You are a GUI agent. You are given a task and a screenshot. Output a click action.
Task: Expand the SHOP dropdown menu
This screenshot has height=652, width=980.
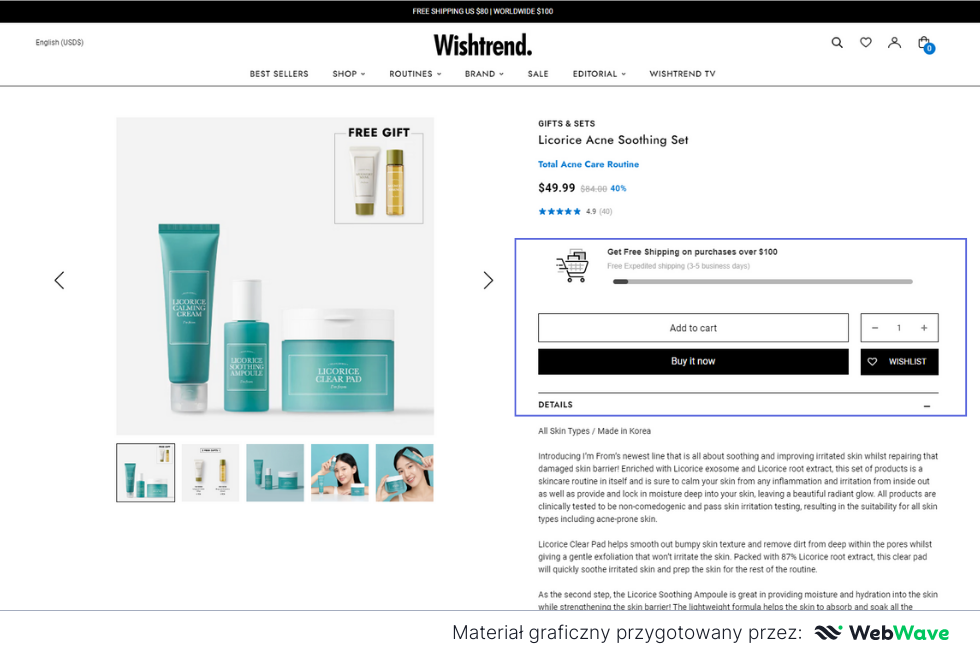coord(349,74)
